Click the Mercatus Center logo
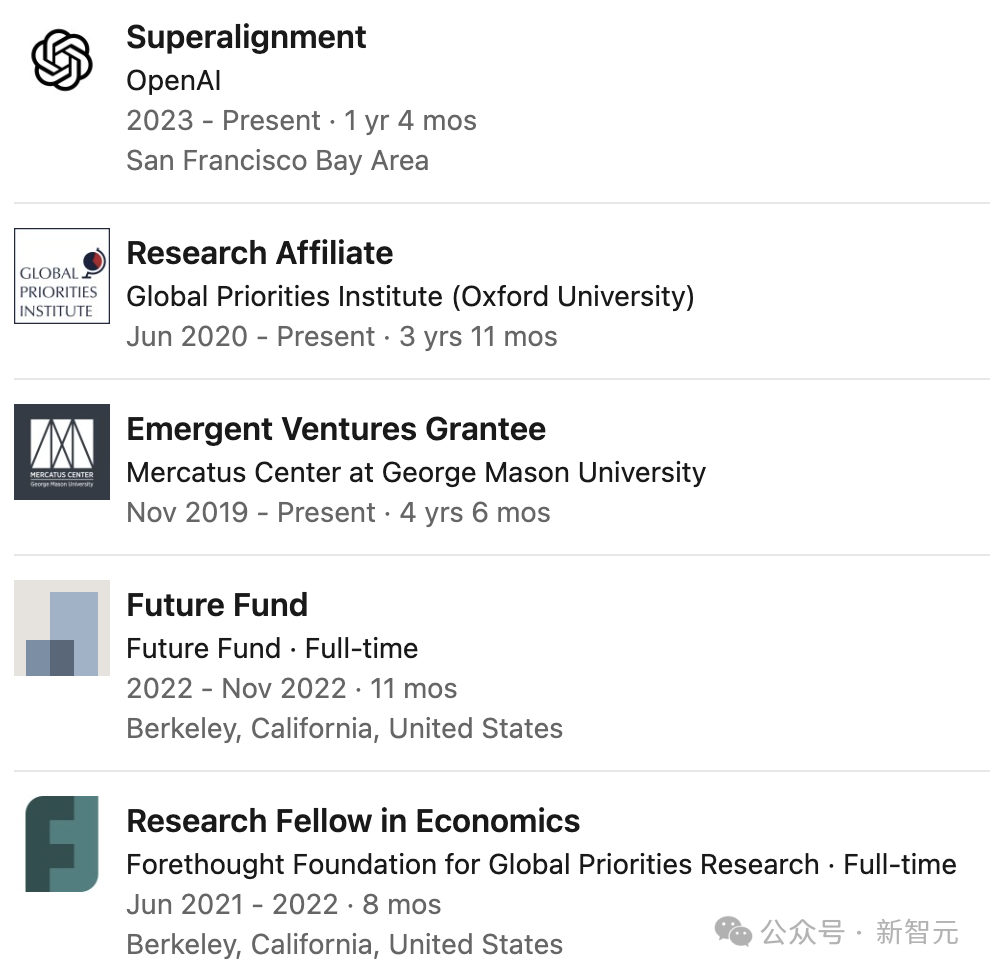This screenshot has height=972, width=990. tap(62, 452)
